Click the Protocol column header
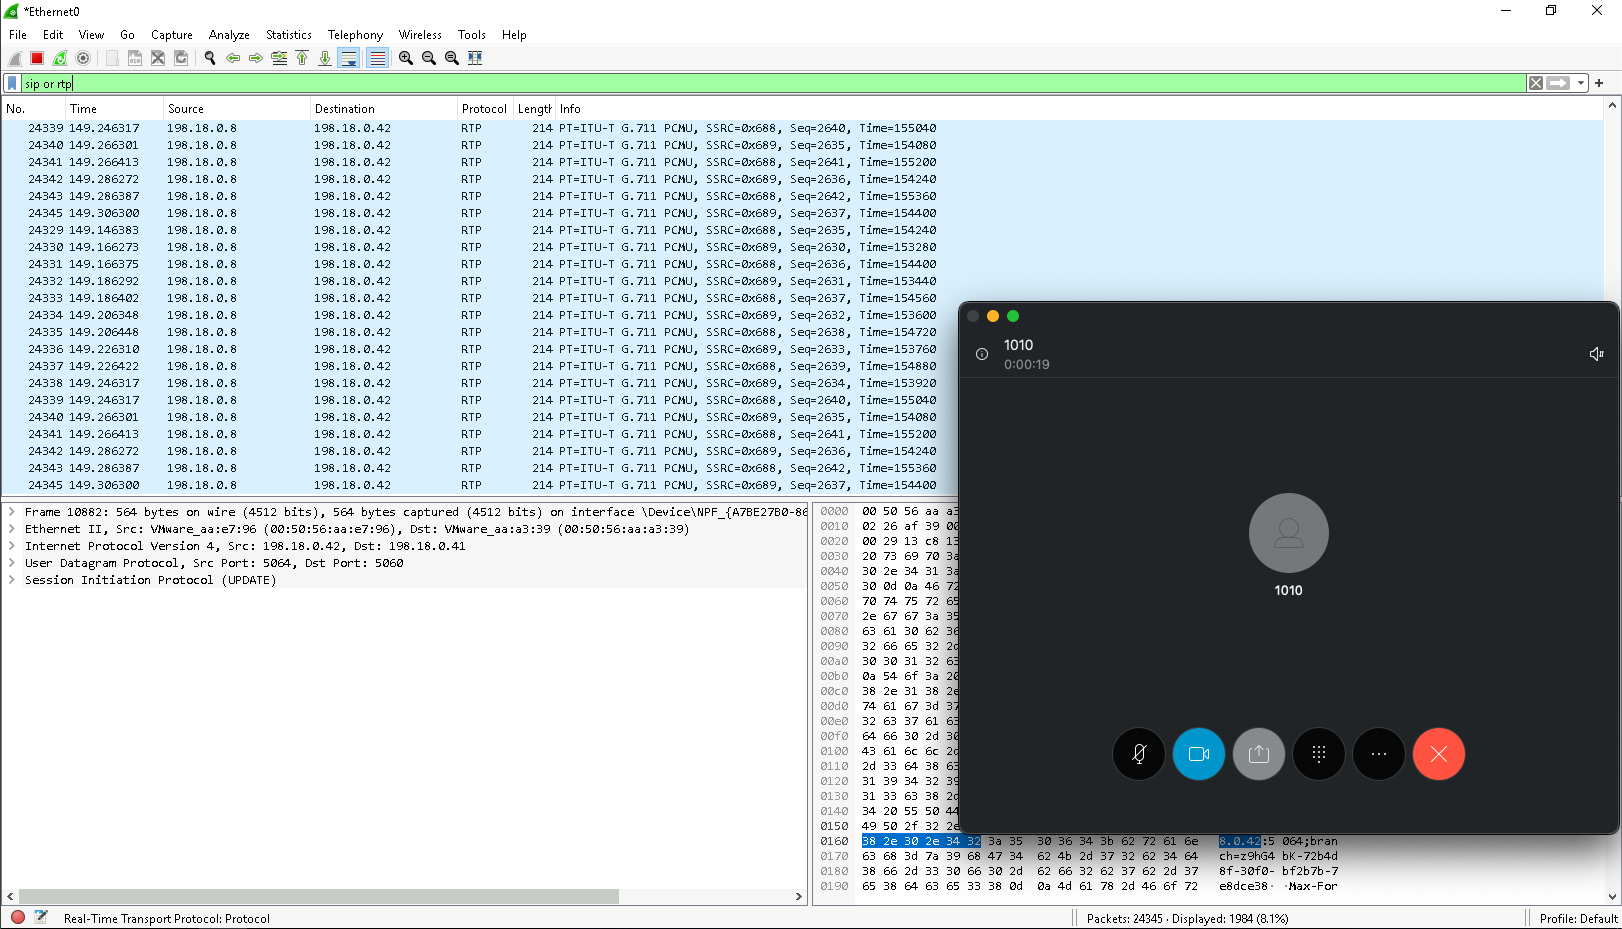1622x929 pixels. tap(484, 109)
